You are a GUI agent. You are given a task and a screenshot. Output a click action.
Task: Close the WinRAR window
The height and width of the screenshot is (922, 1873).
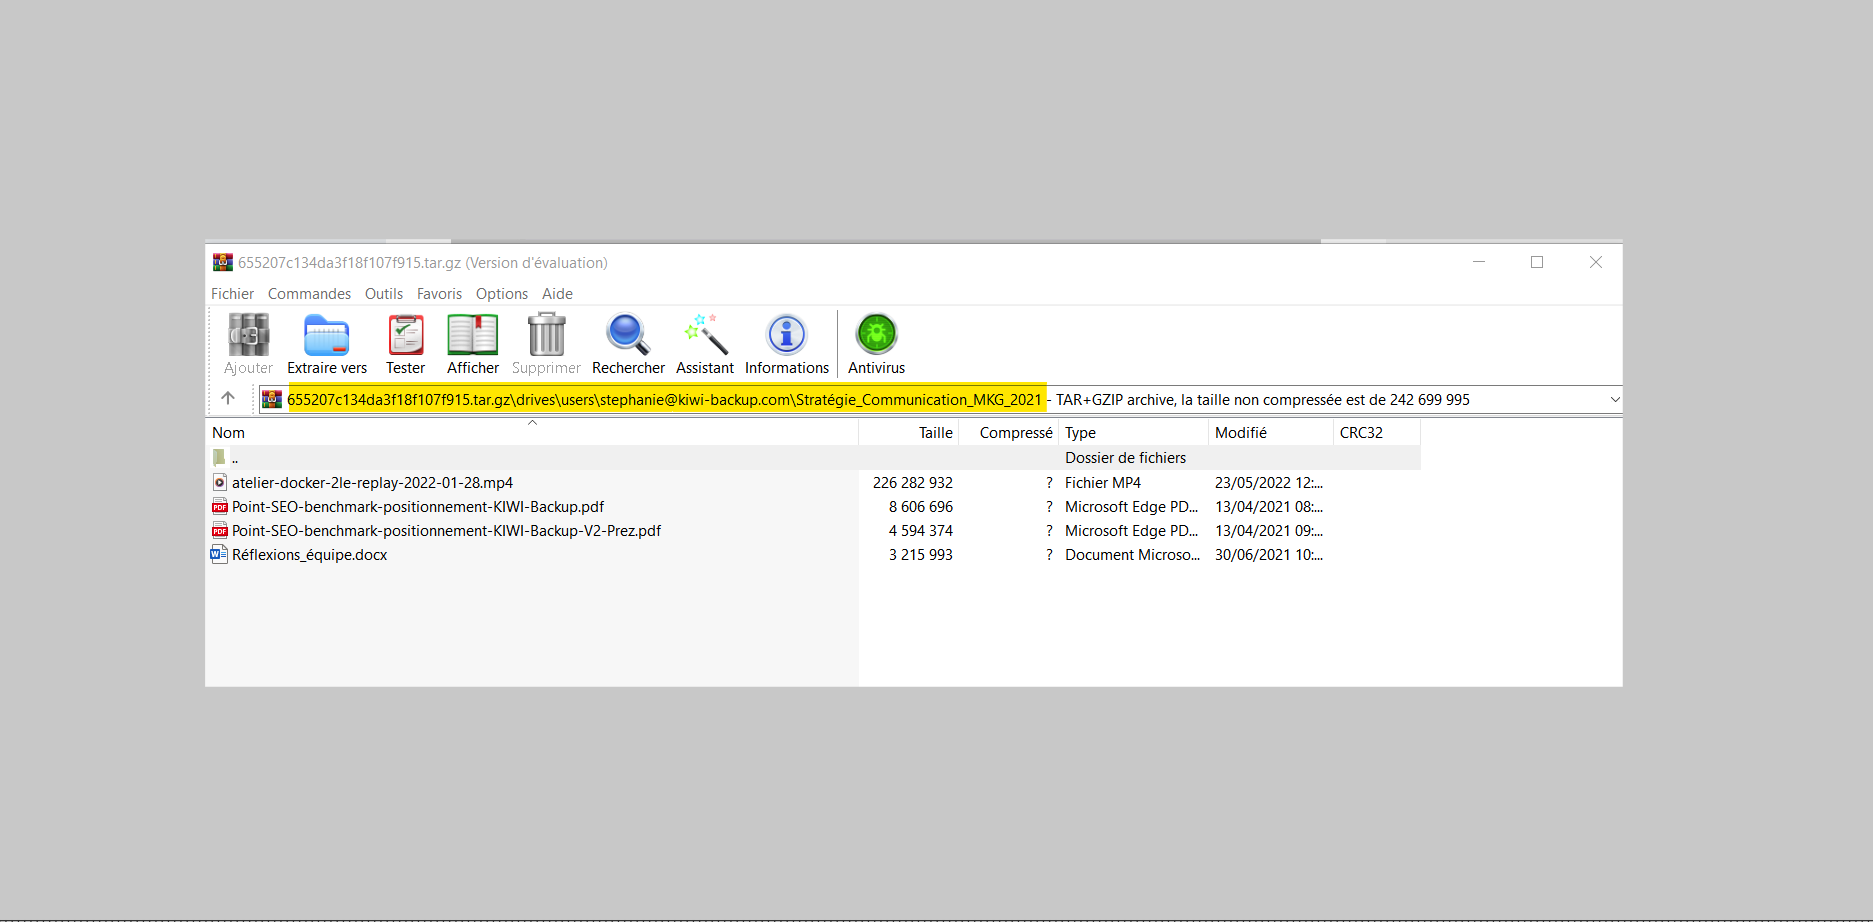point(1596,262)
